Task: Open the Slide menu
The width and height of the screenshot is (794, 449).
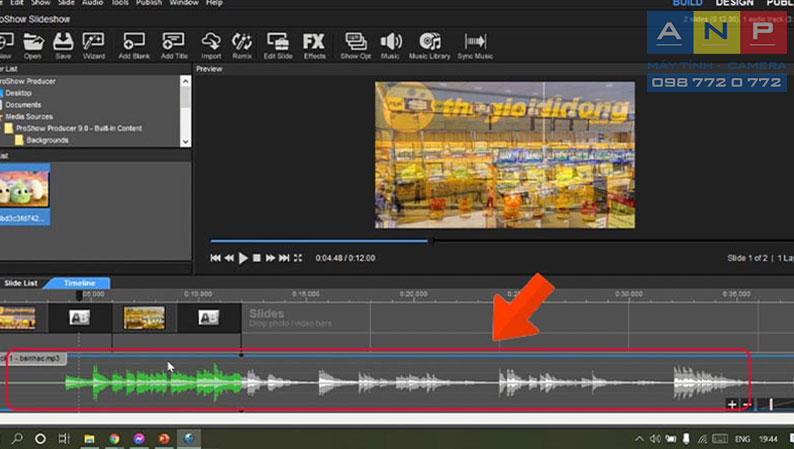Action: click(66, 3)
